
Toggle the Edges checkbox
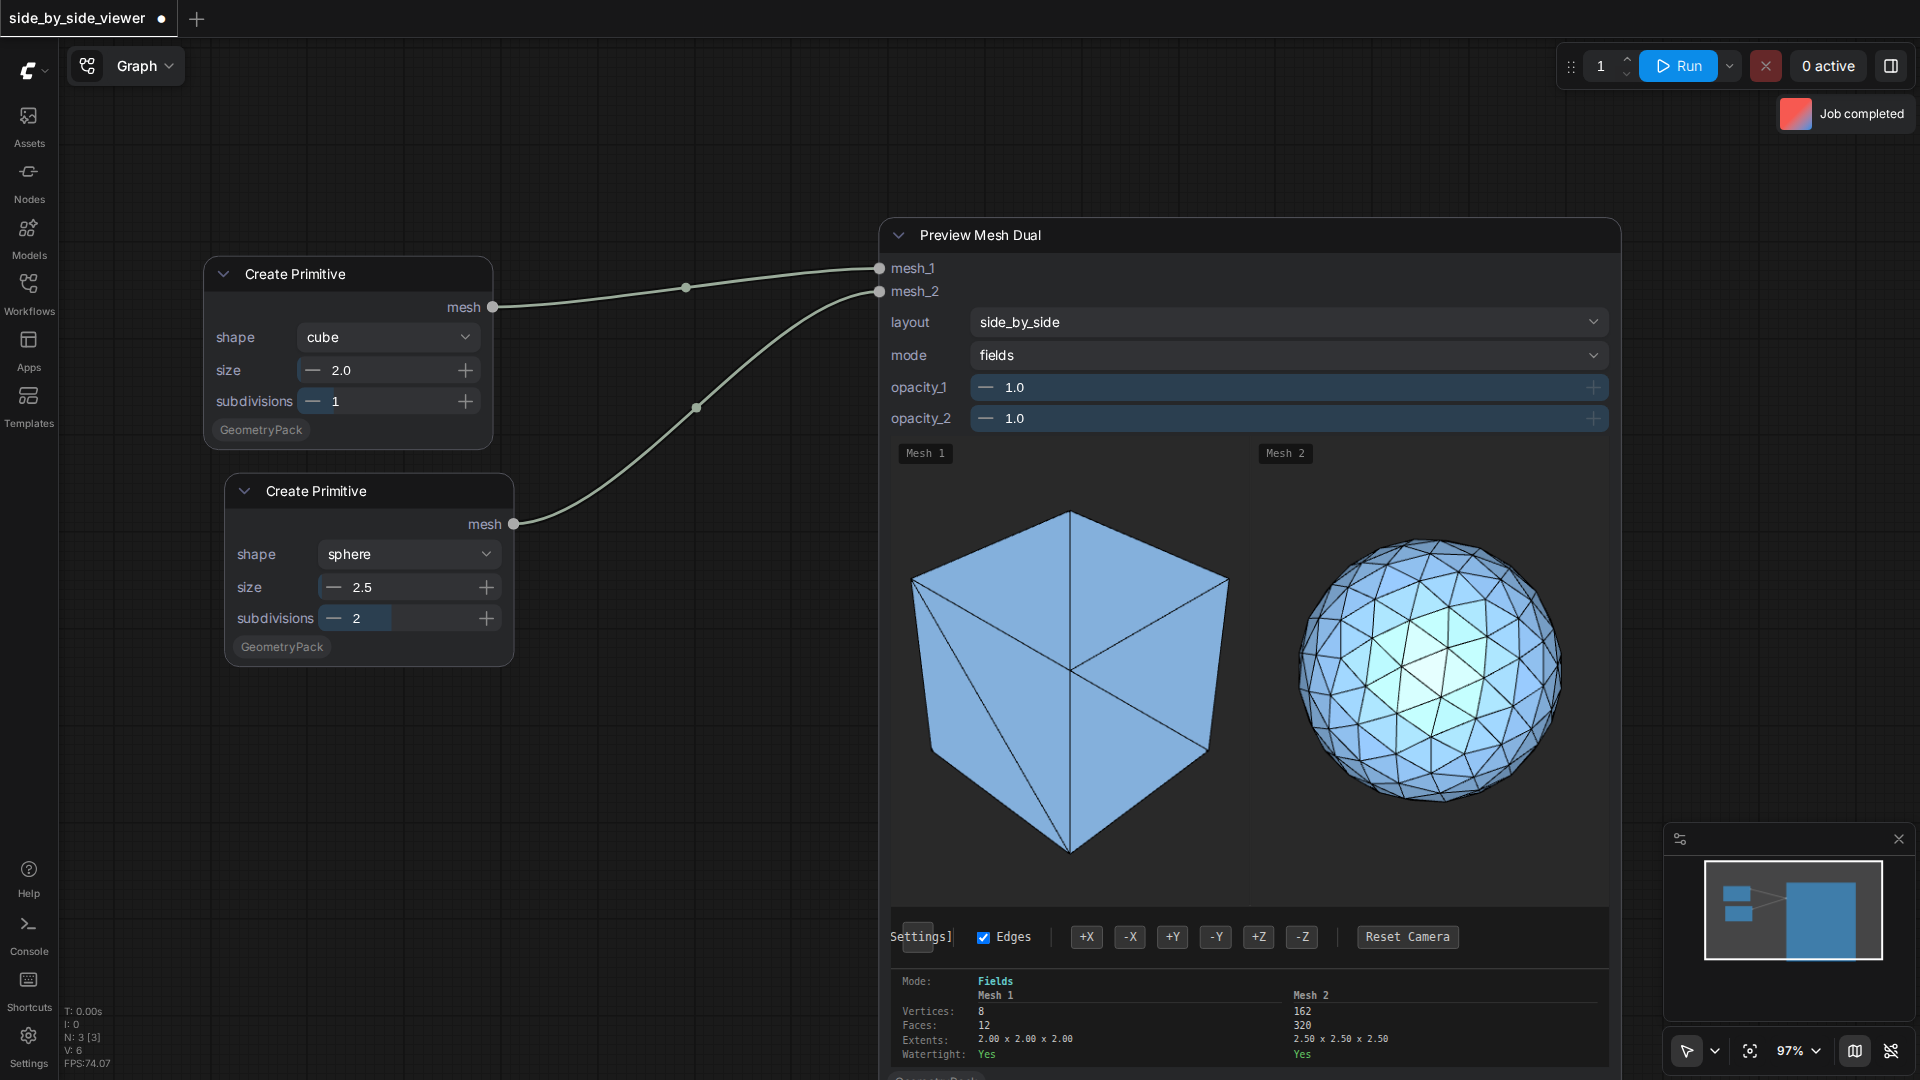(x=983, y=937)
